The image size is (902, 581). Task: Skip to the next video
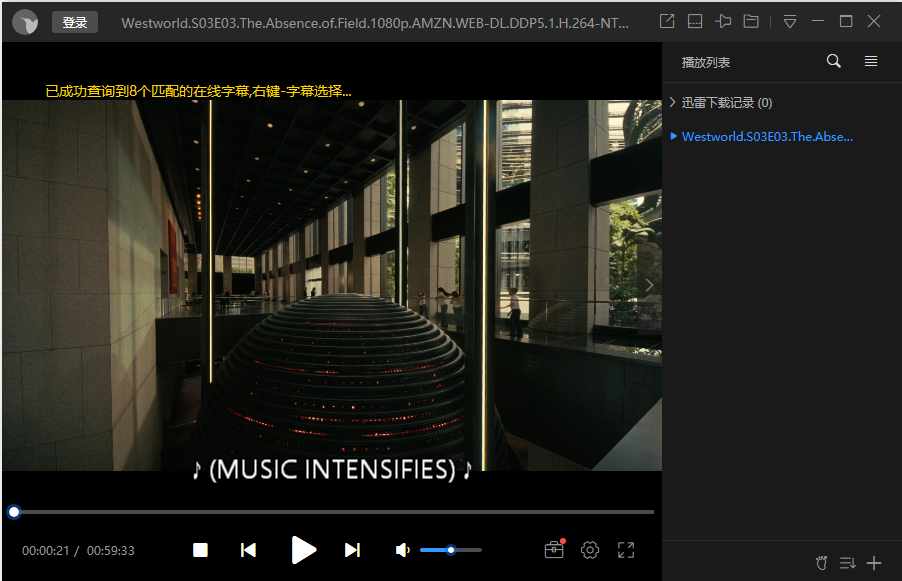coord(352,550)
